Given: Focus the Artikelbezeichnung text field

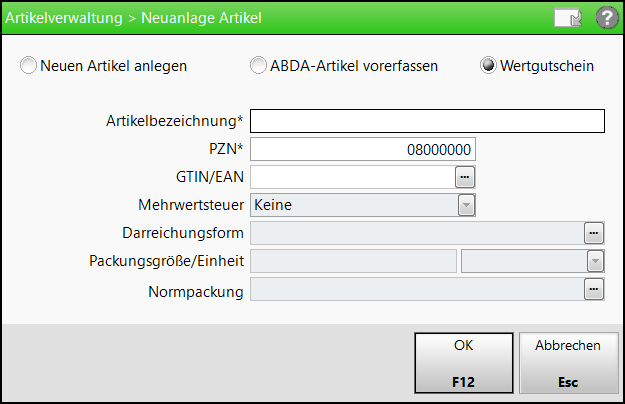Looking at the screenshot, I should pyautogui.click(x=427, y=121).
